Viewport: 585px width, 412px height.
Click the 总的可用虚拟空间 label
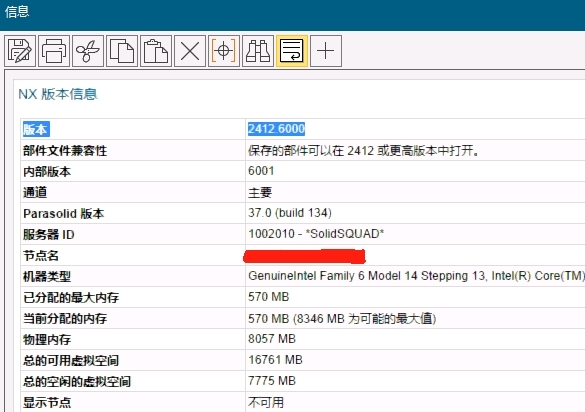[71, 360]
